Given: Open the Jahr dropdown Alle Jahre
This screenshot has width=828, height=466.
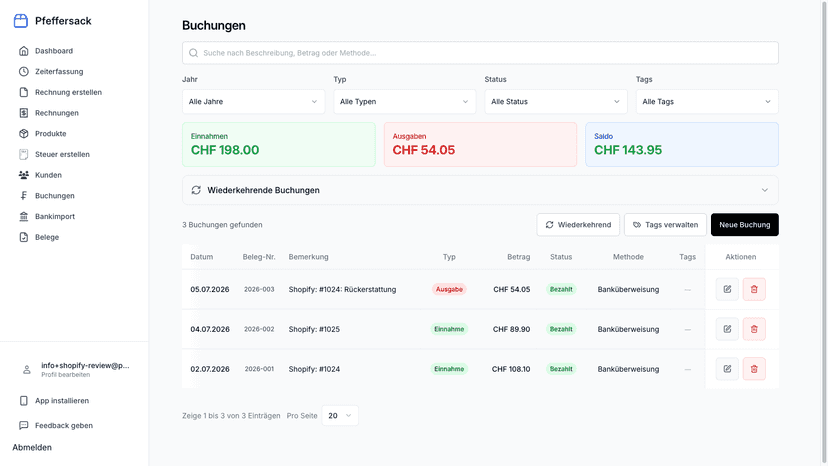Looking at the screenshot, I should tap(253, 101).
